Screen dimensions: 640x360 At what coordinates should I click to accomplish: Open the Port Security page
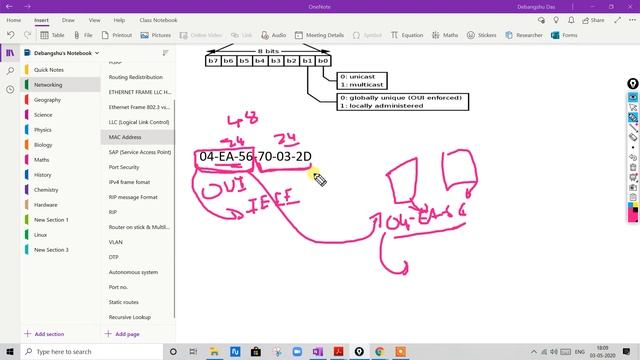pyautogui.click(x=138, y=167)
